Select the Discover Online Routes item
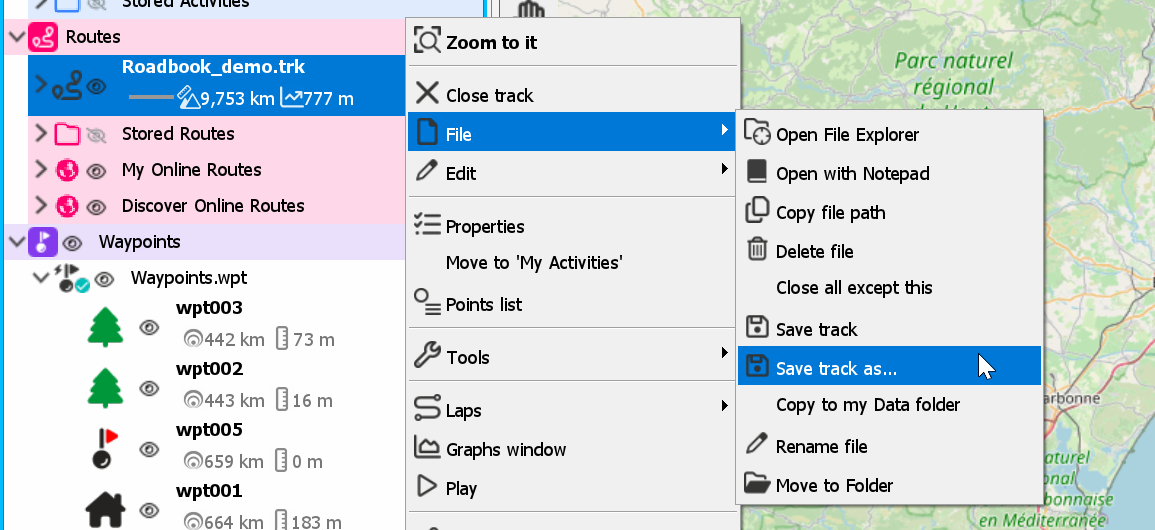This screenshot has width=1155, height=530. point(213,205)
